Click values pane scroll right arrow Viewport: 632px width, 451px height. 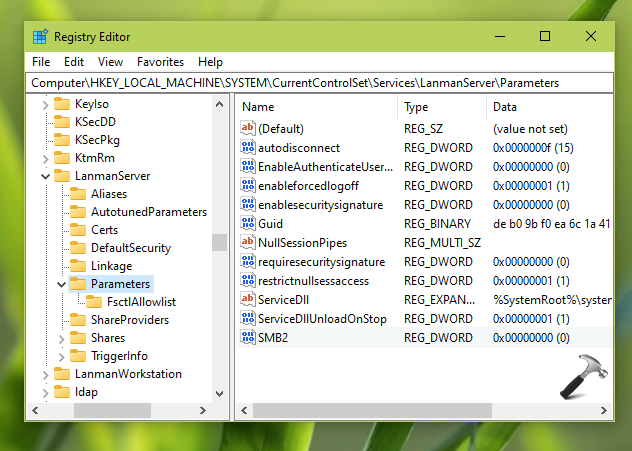603,410
